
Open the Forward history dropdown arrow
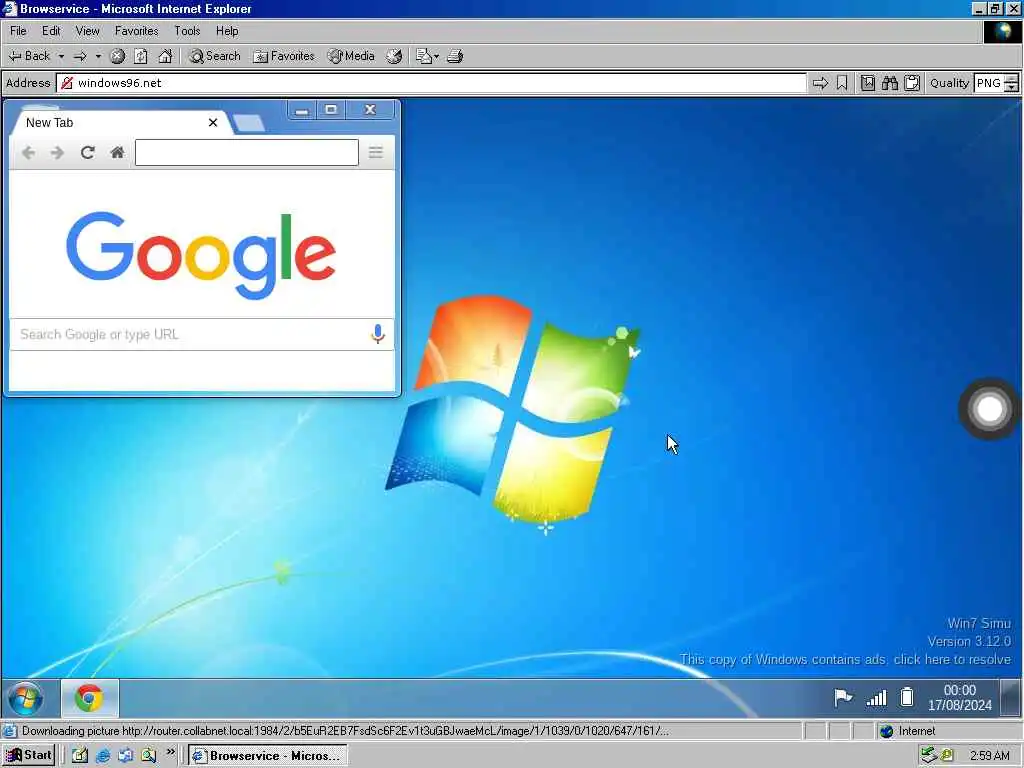(98, 56)
